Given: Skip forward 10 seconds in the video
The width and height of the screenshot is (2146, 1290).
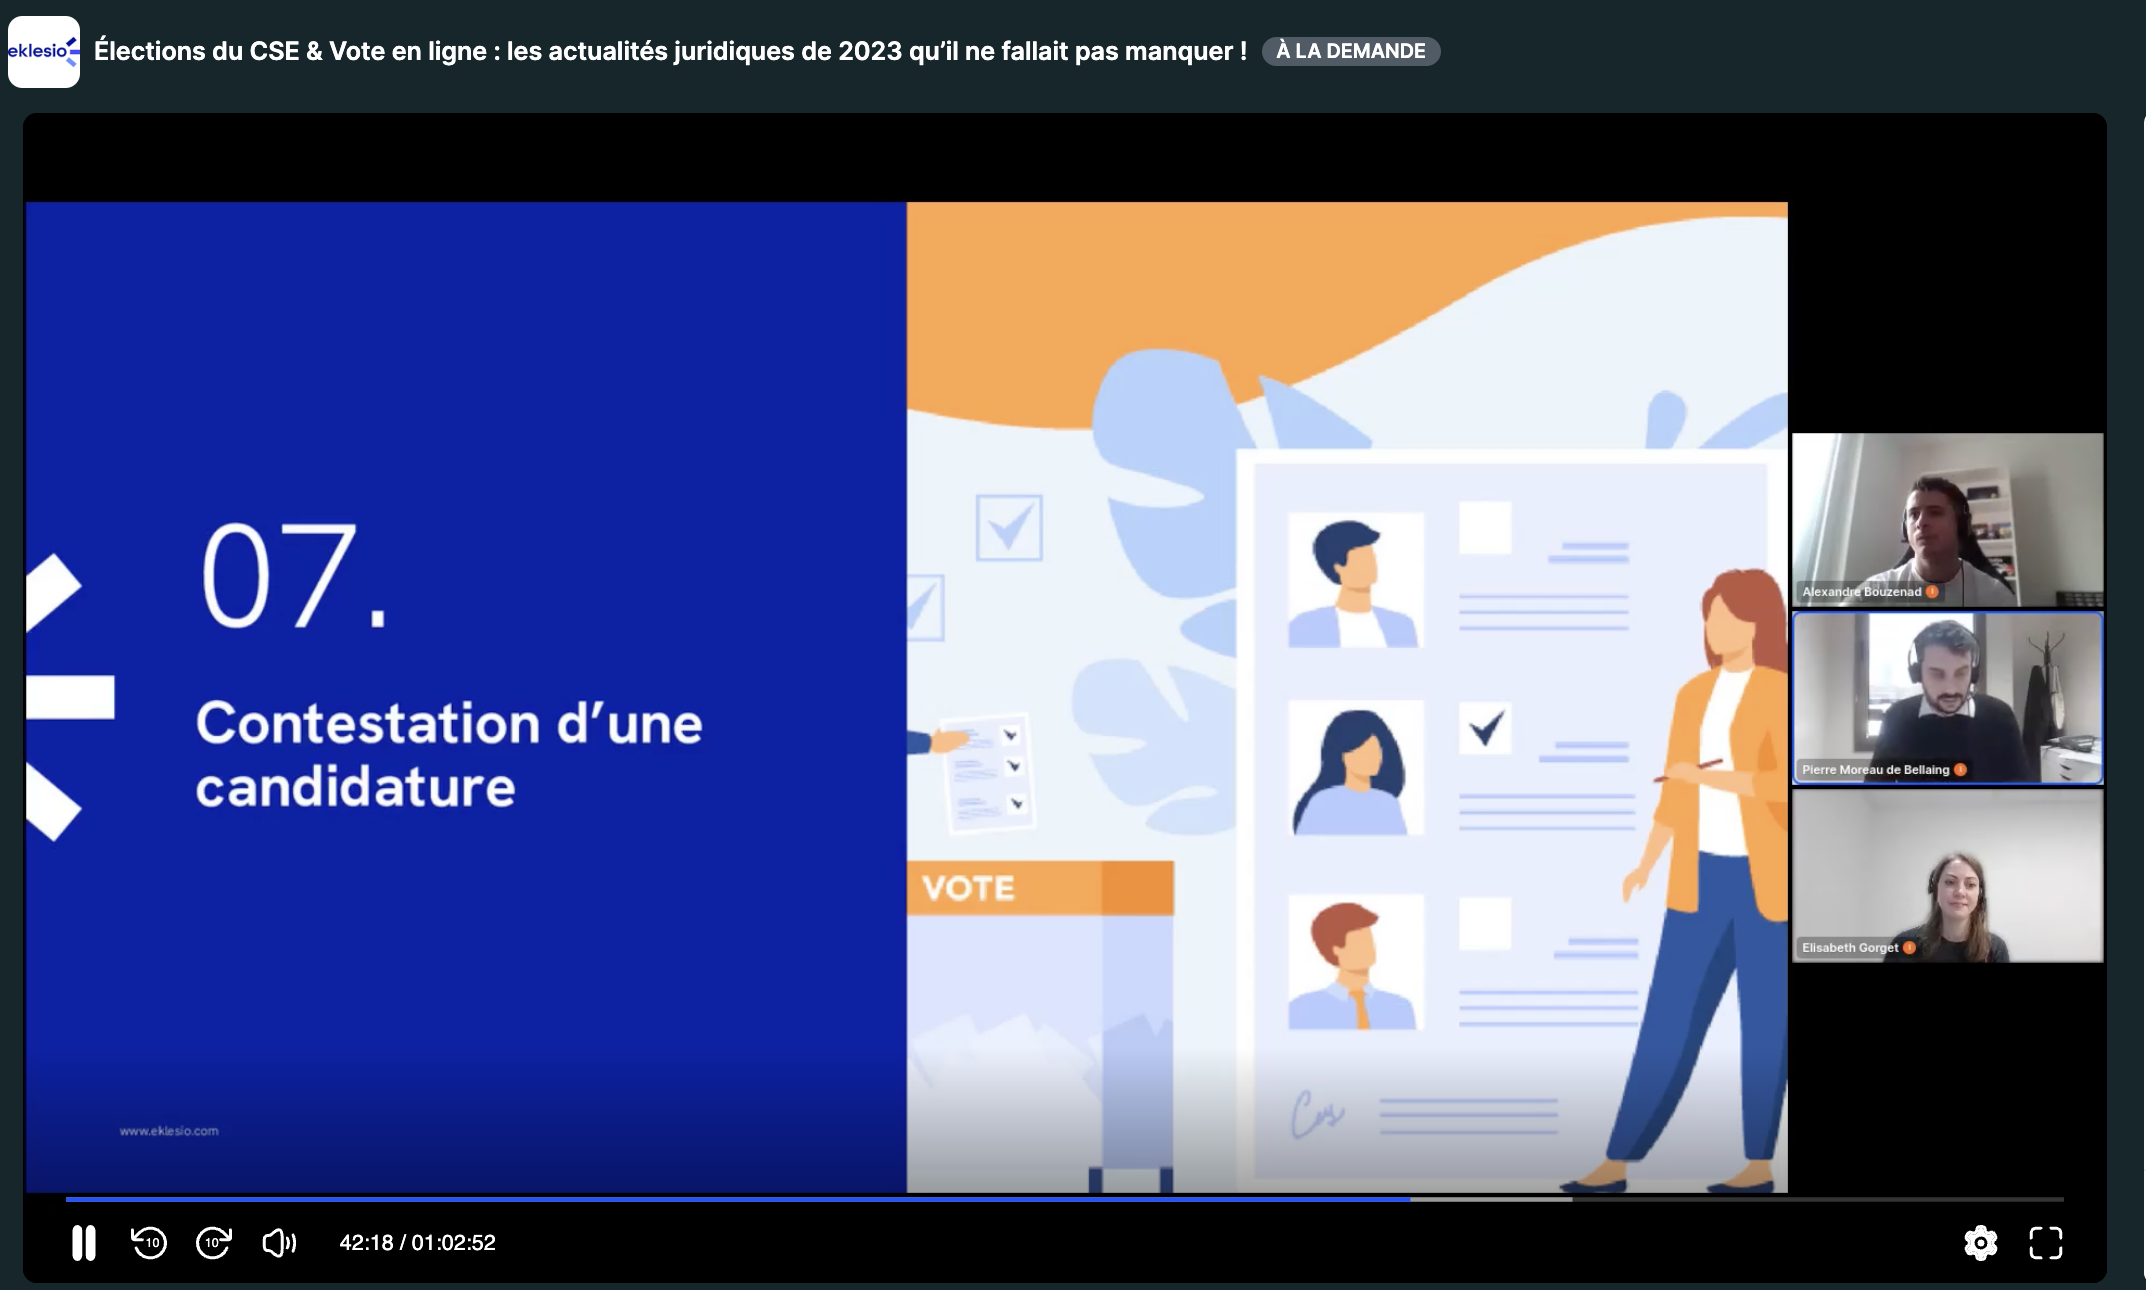Looking at the screenshot, I should (213, 1243).
